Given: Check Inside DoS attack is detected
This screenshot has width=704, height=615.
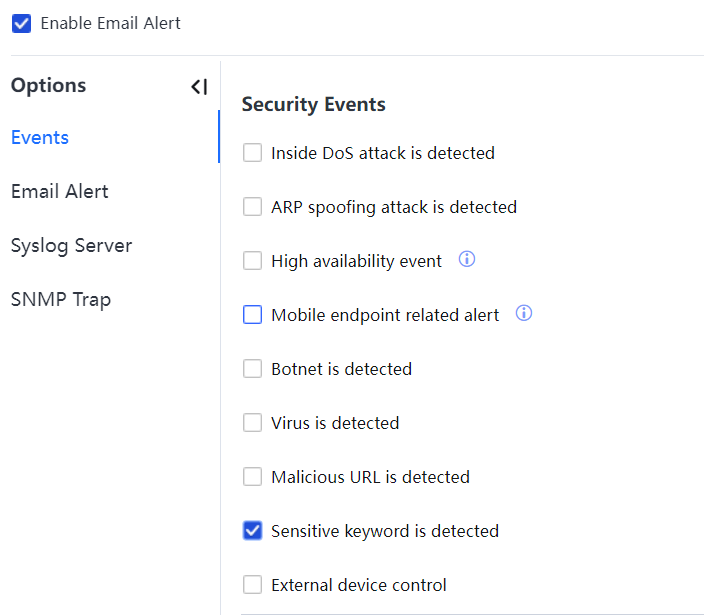Looking at the screenshot, I should (253, 153).
